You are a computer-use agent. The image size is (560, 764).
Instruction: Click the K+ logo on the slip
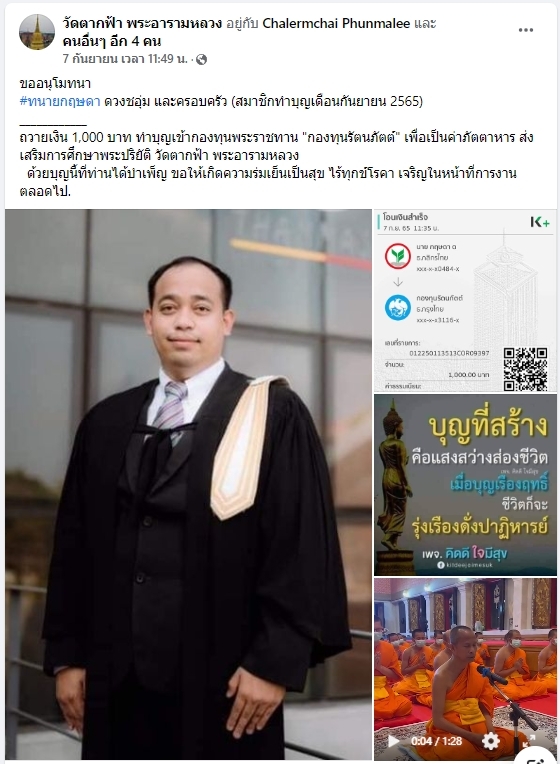pyautogui.click(x=540, y=222)
